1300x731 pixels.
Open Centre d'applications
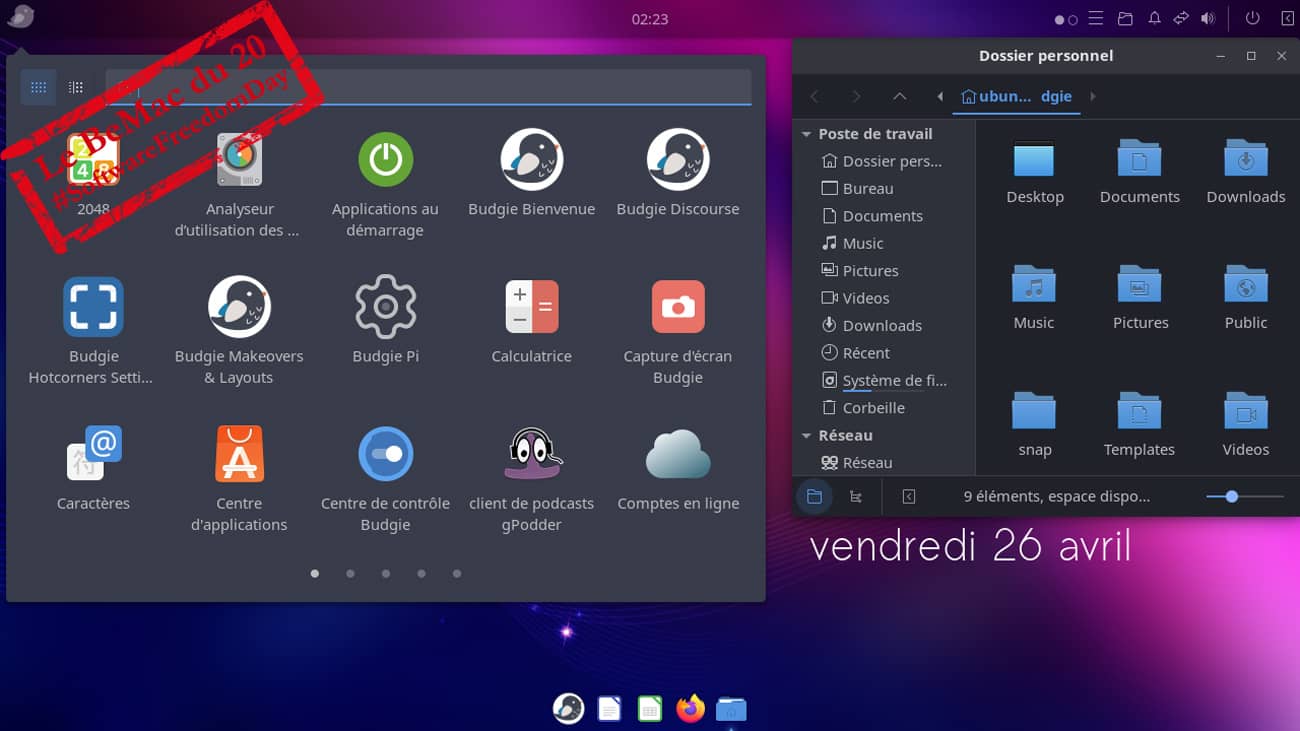pyautogui.click(x=239, y=479)
